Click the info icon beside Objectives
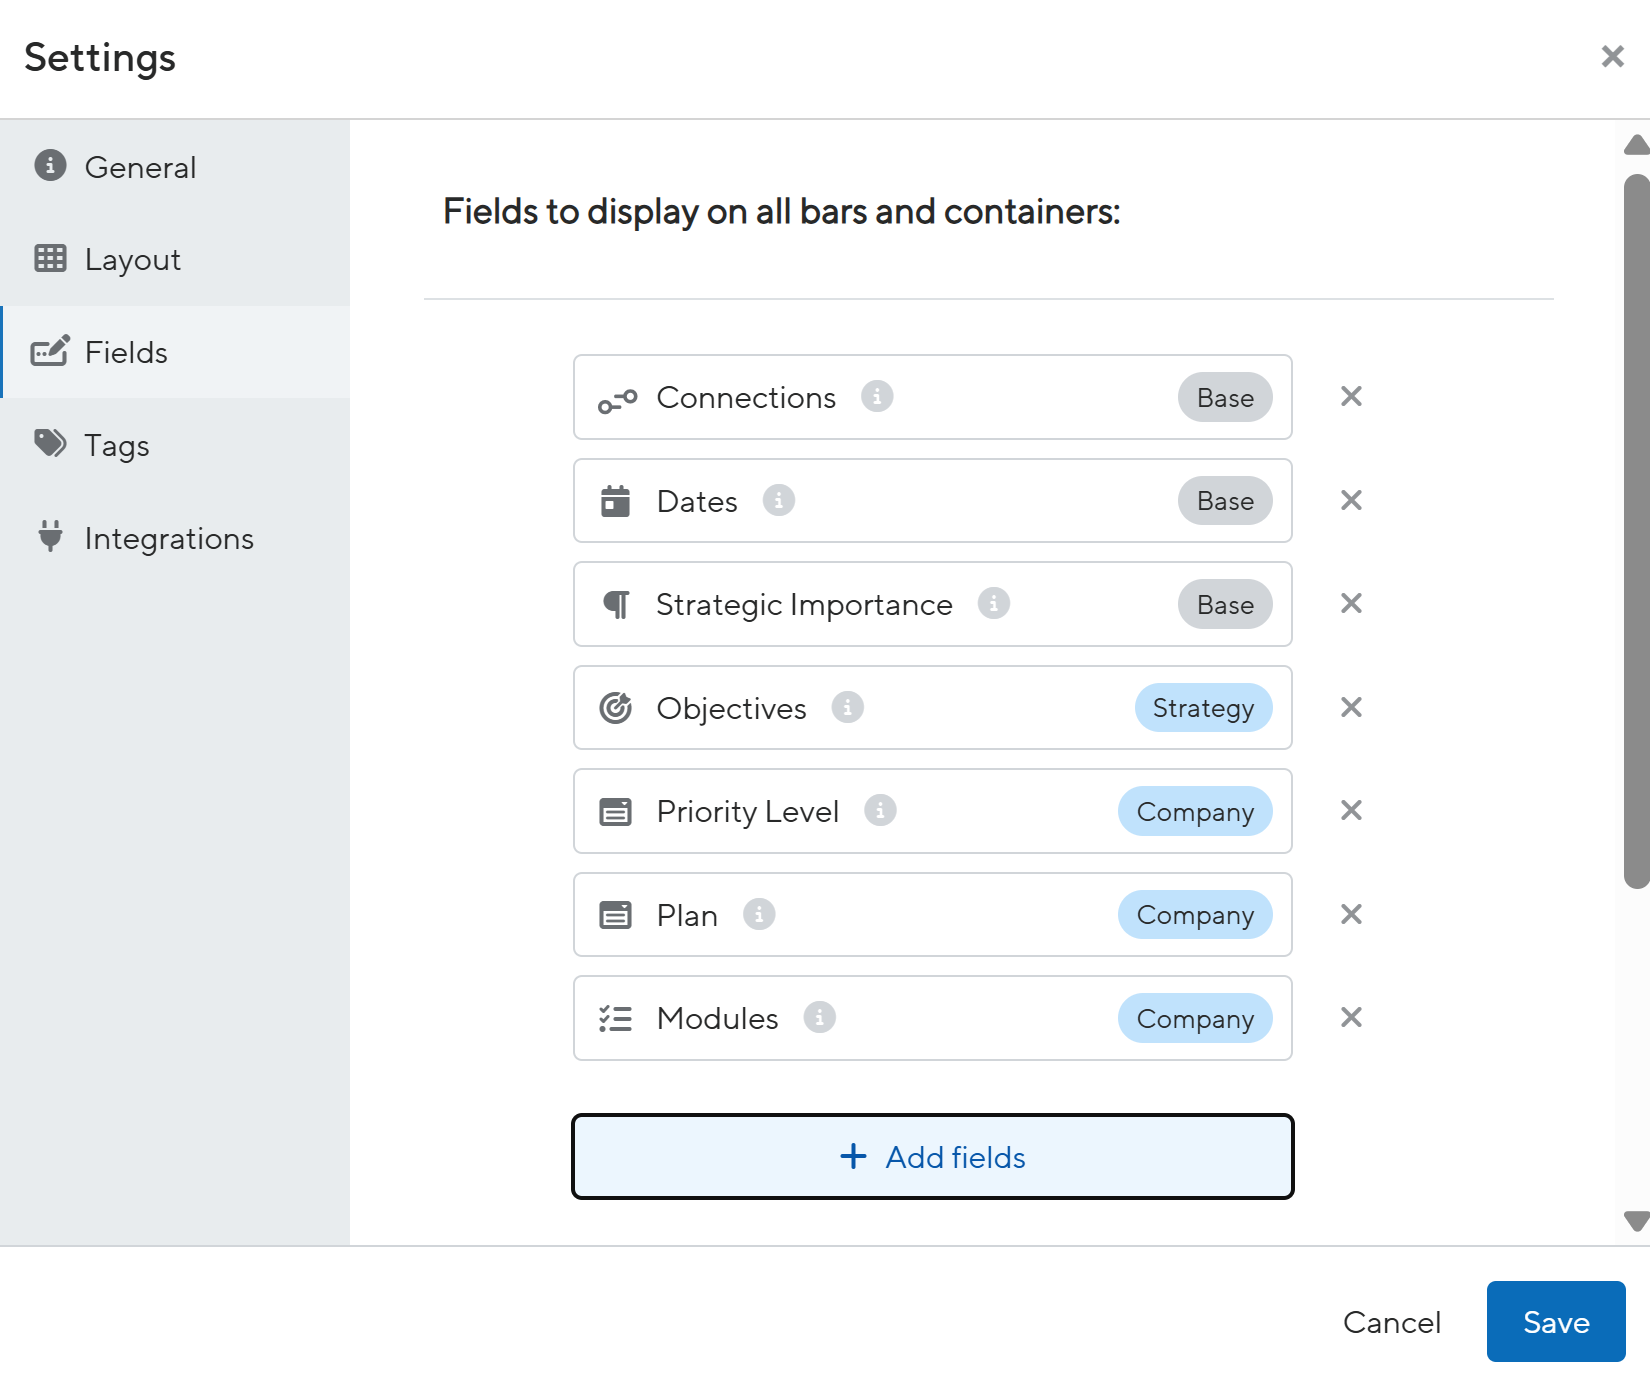Image resolution: width=1650 pixels, height=1379 pixels. 847,708
